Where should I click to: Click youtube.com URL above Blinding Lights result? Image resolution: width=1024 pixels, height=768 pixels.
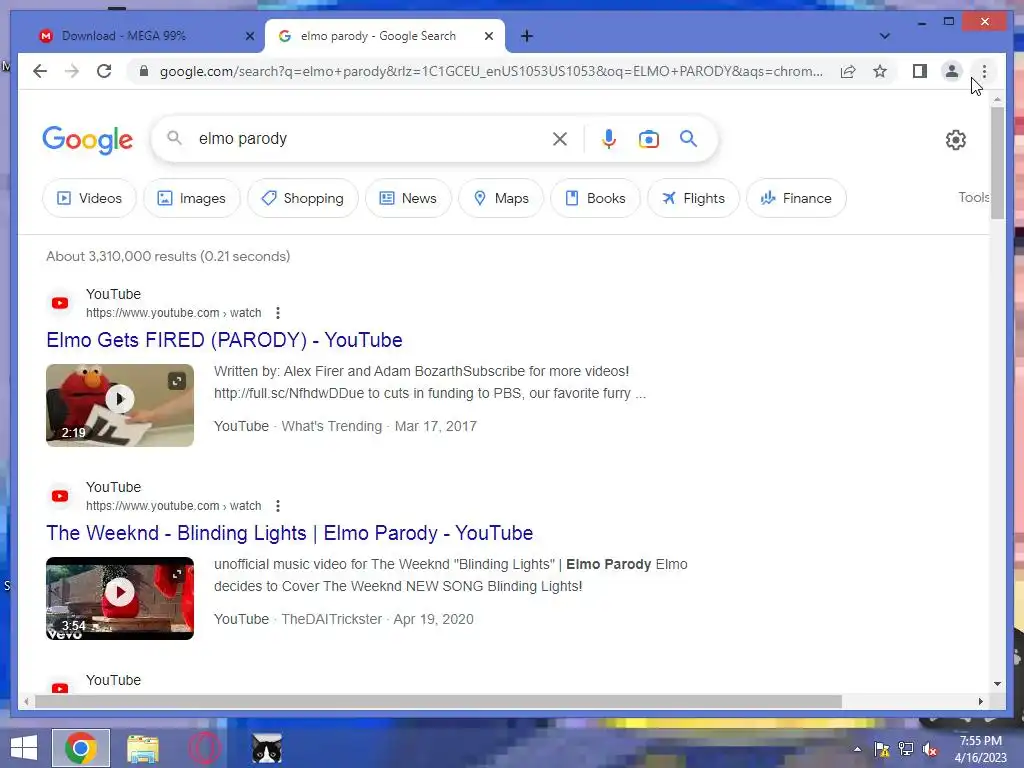[173, 506]
